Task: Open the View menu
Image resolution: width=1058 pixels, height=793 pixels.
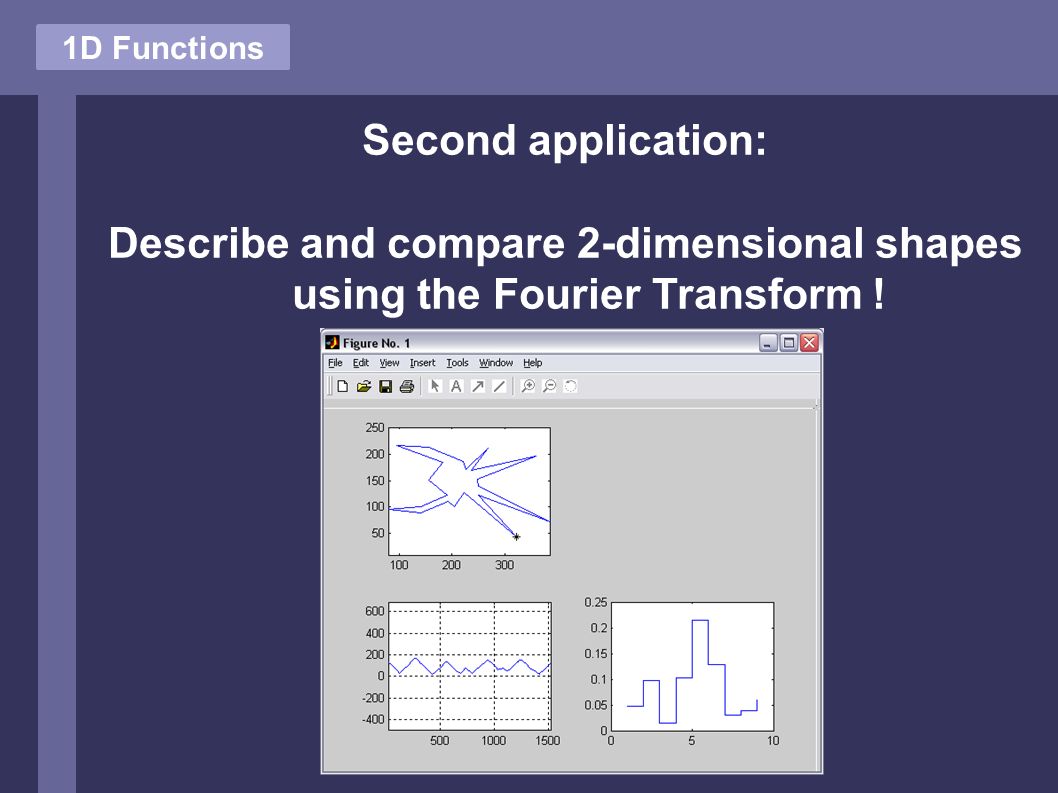Action: (x=389, y=362)
